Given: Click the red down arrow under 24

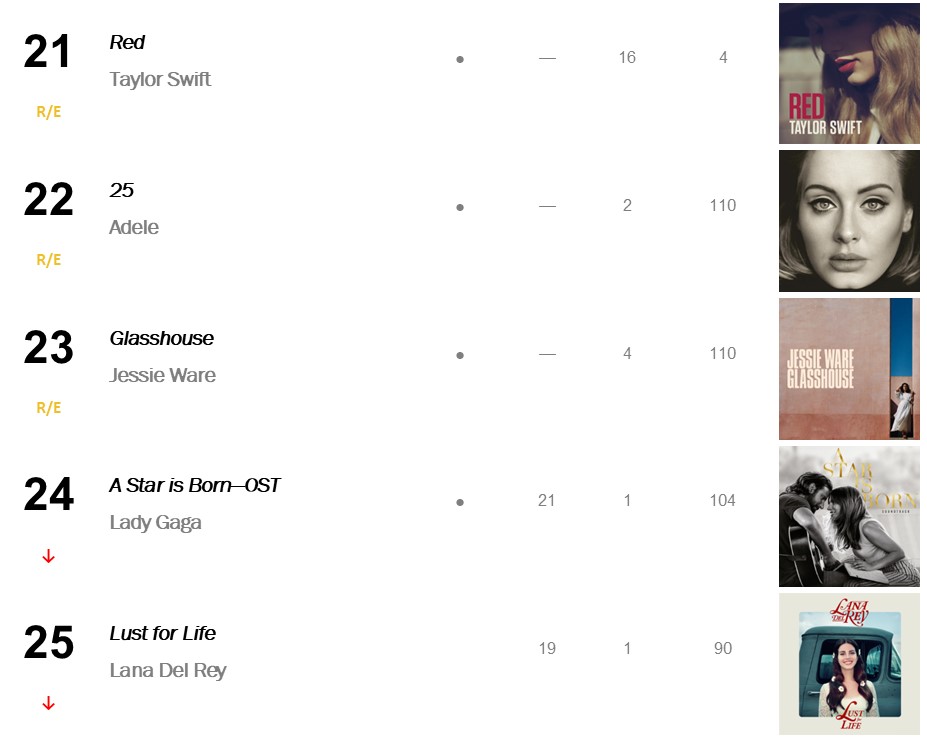Looking at the screenshot, I should 48,557.
